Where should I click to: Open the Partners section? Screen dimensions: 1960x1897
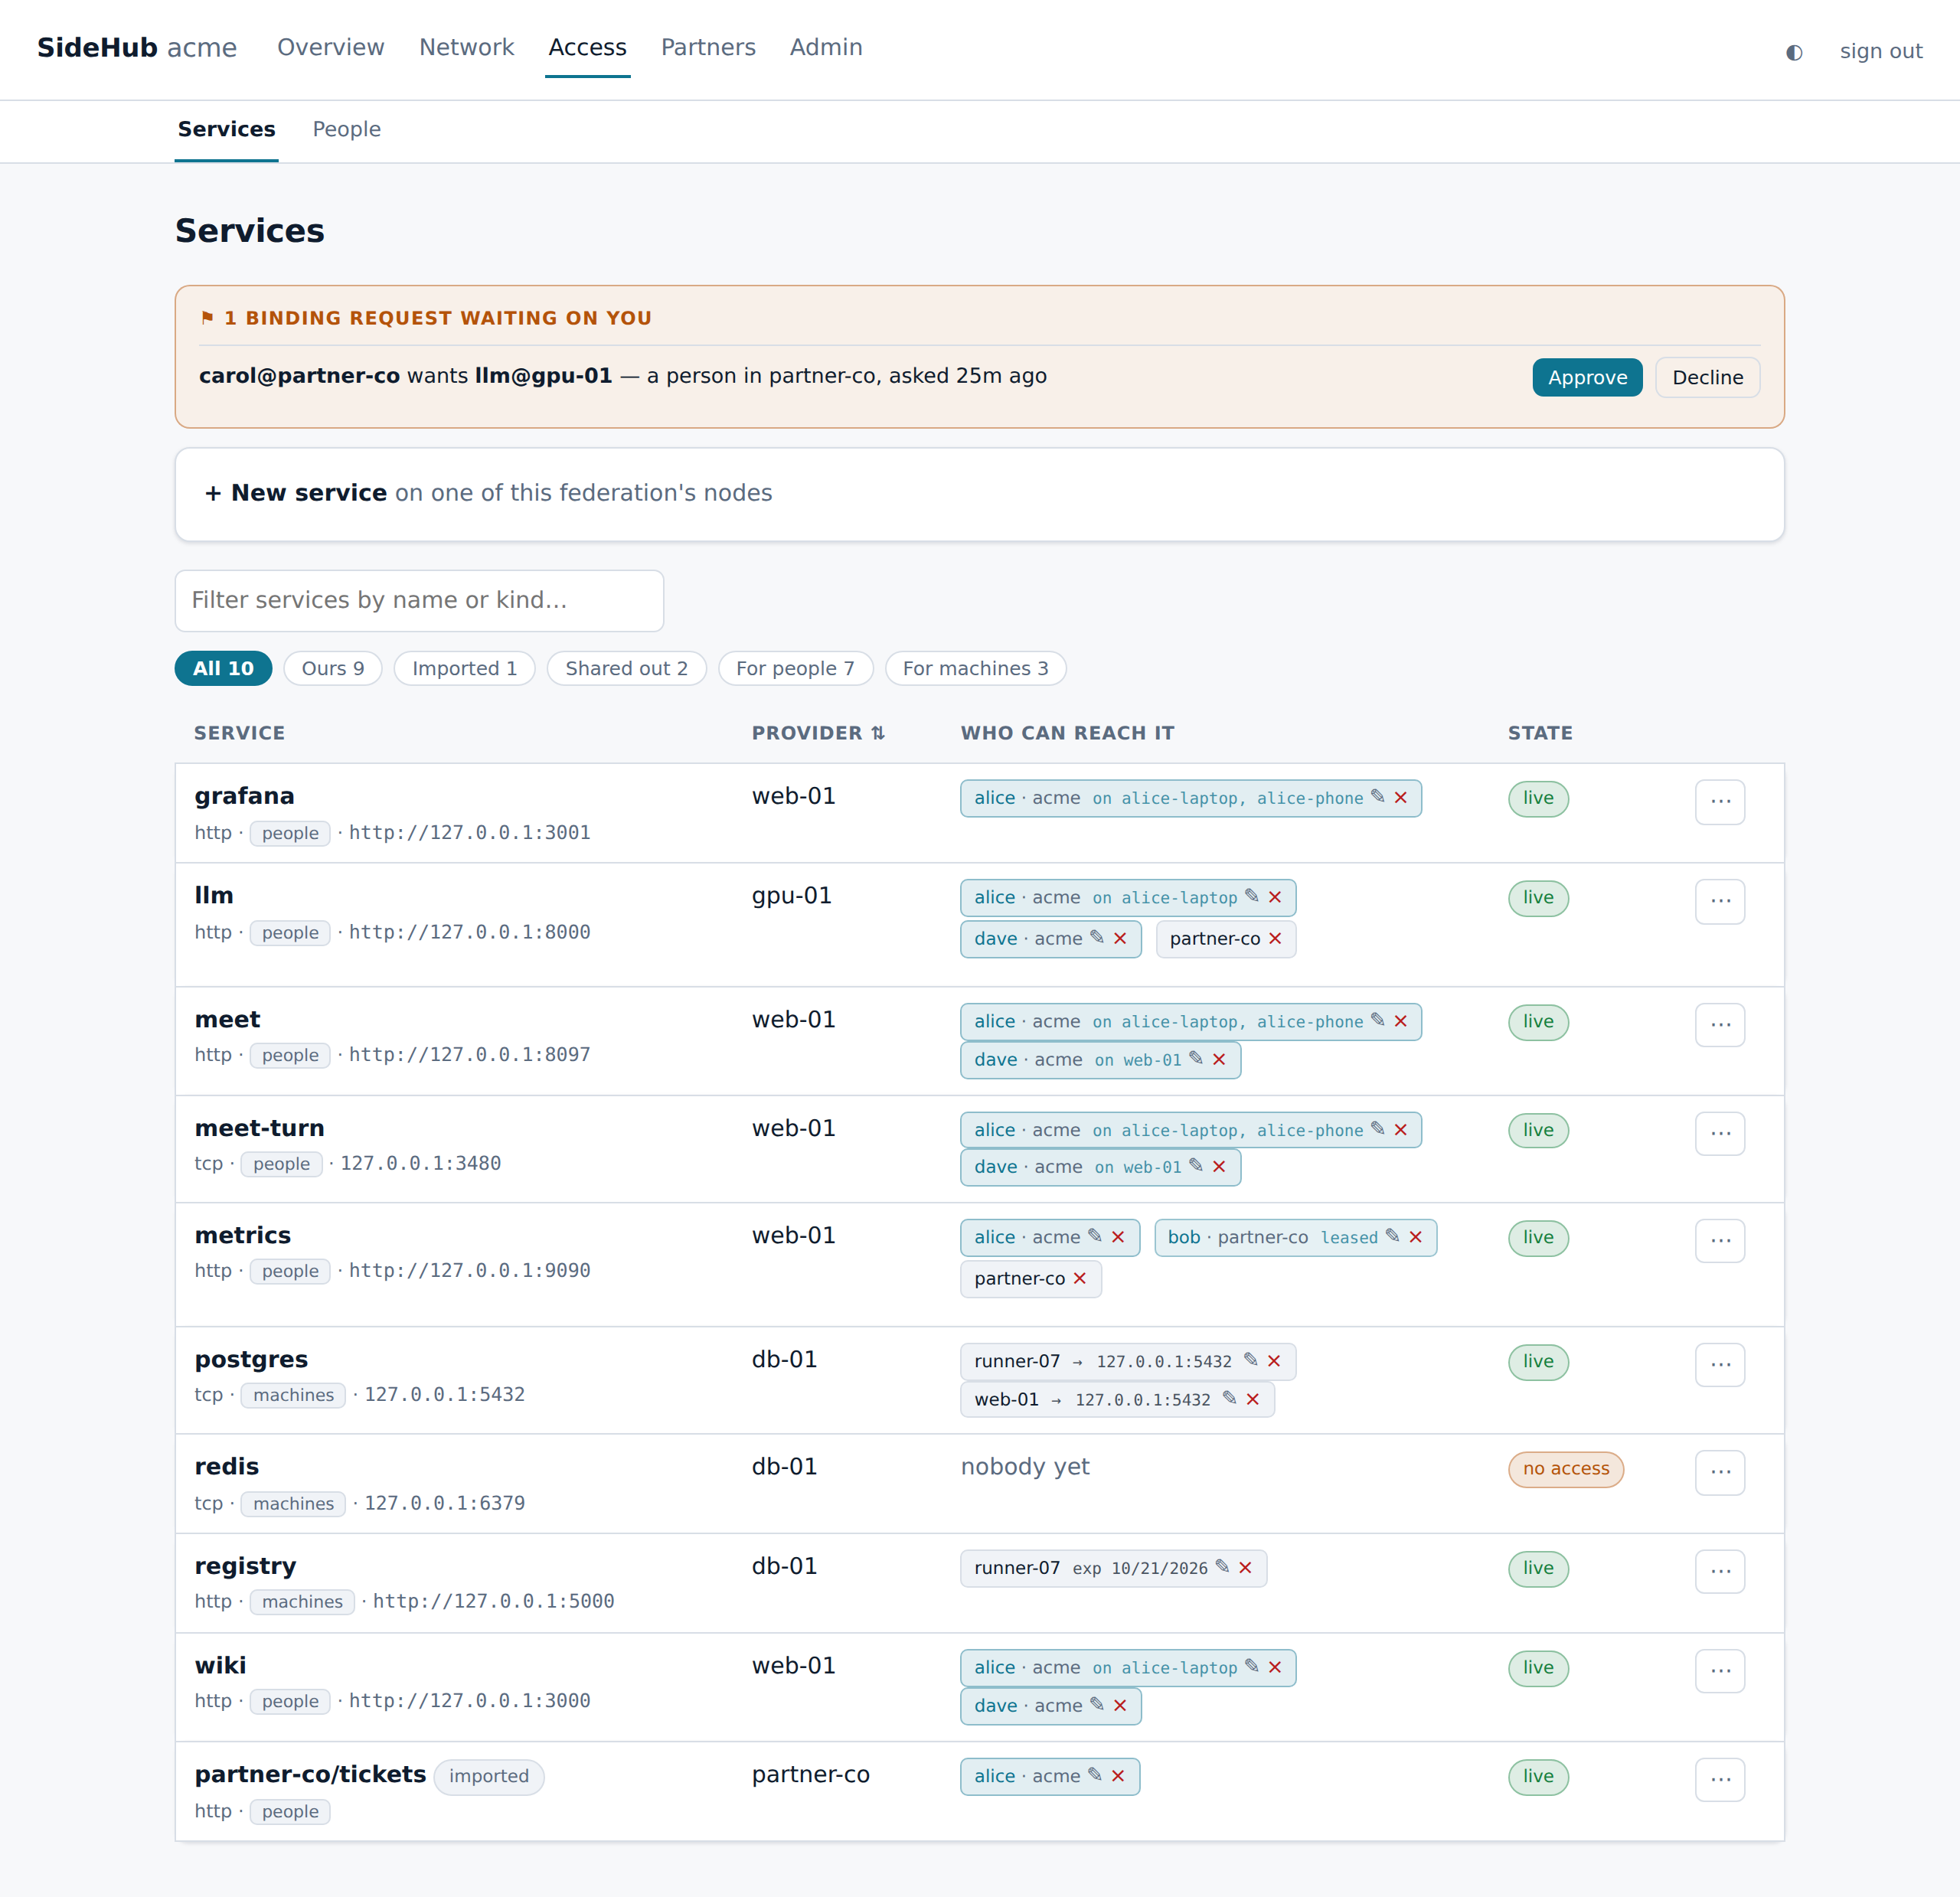click(x=708, y=48)
